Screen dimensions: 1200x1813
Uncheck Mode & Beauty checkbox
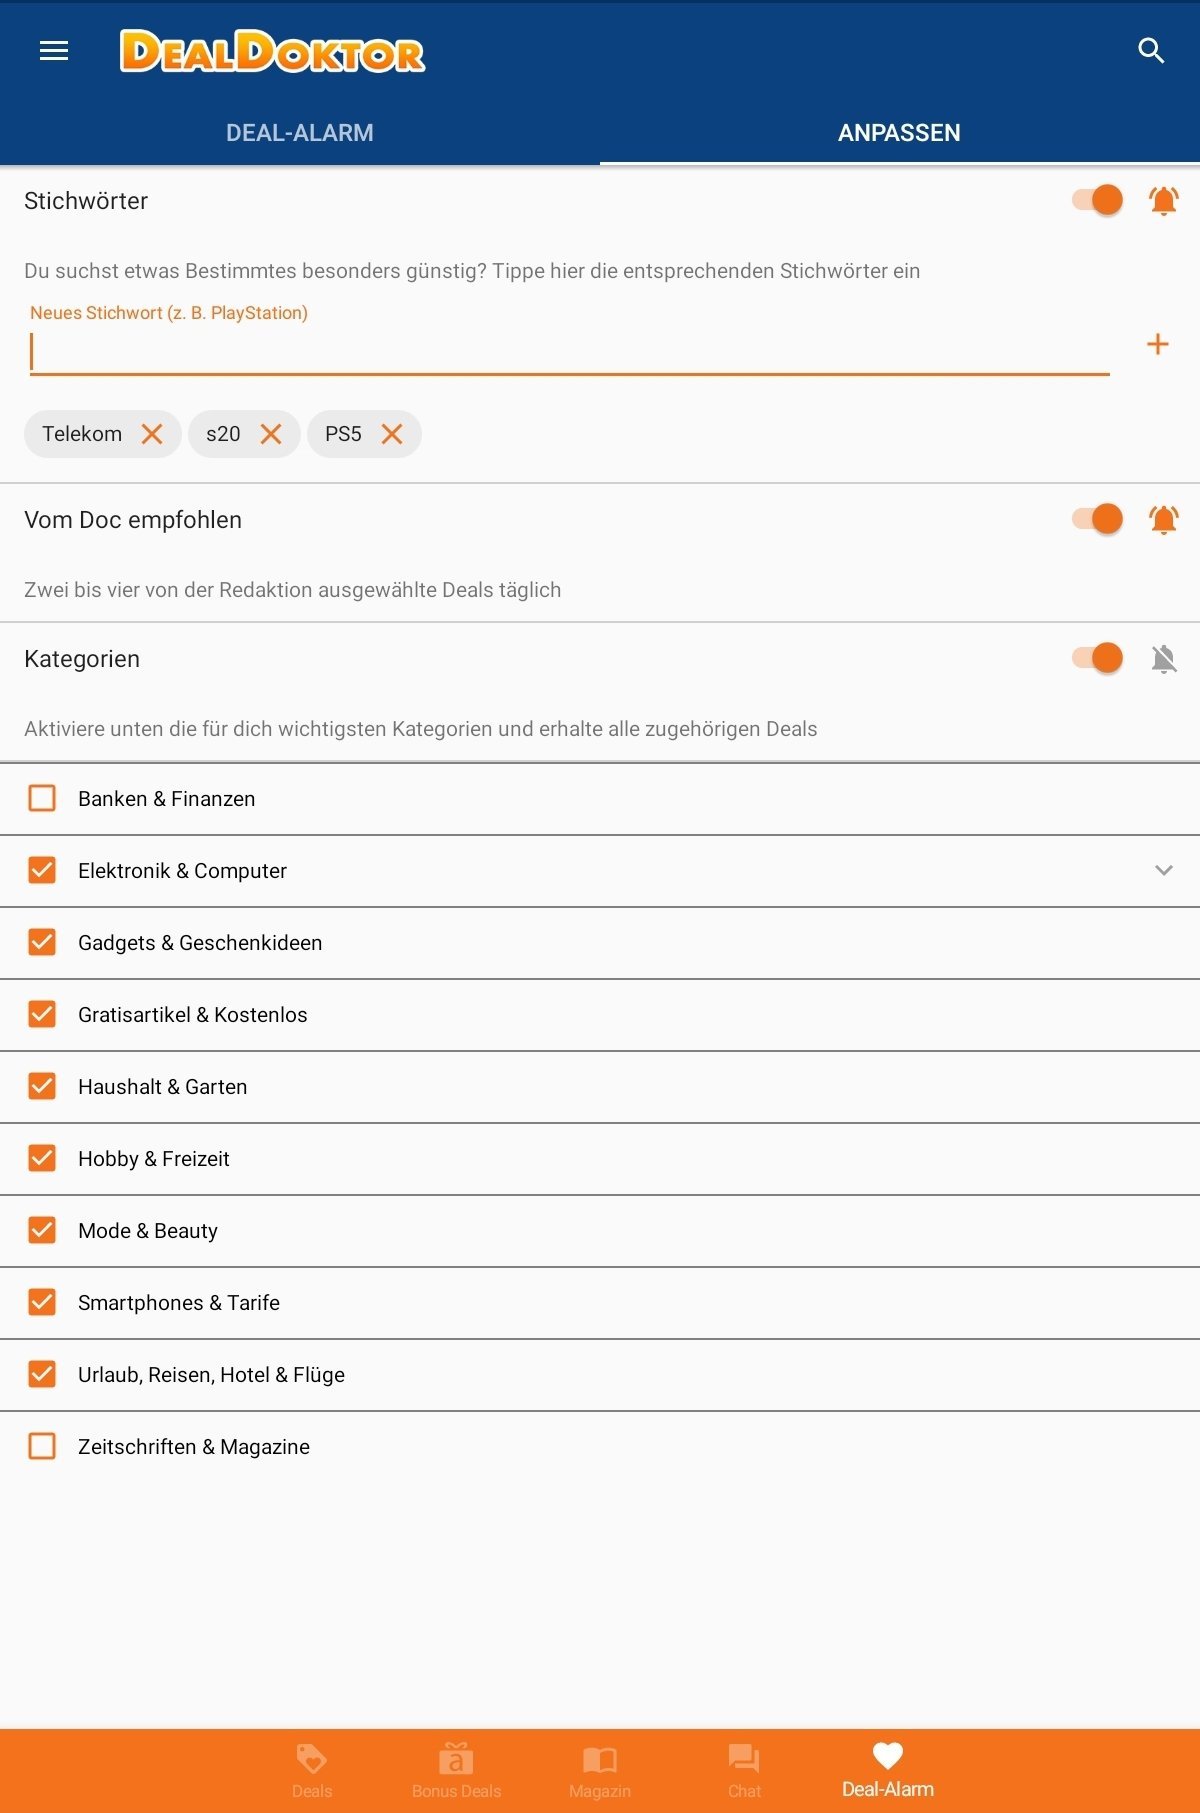pos(42,1230)
